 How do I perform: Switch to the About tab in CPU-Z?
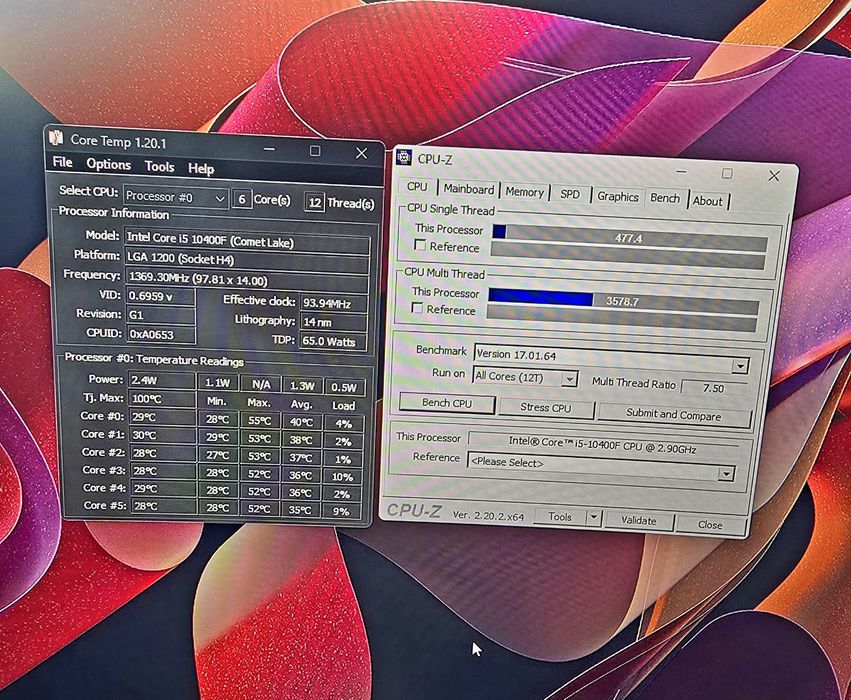[x=708, y=201]
